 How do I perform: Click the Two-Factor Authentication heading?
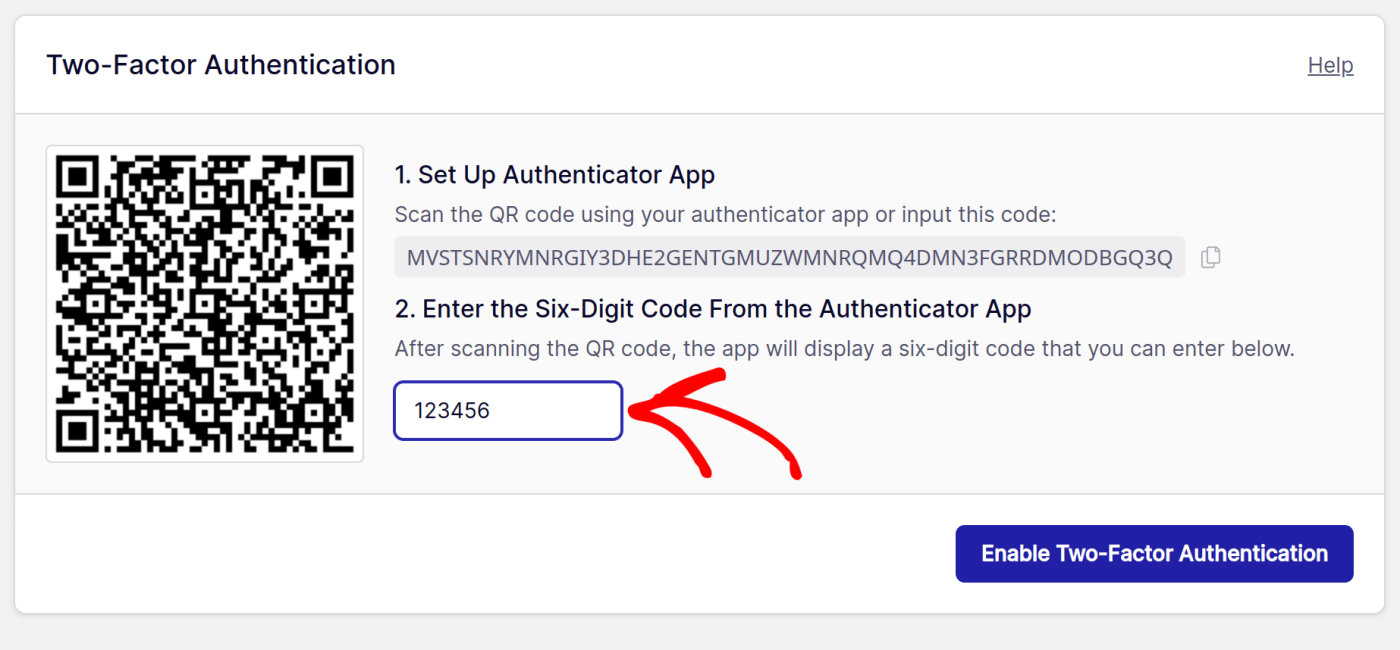click(x=220, y=64)
